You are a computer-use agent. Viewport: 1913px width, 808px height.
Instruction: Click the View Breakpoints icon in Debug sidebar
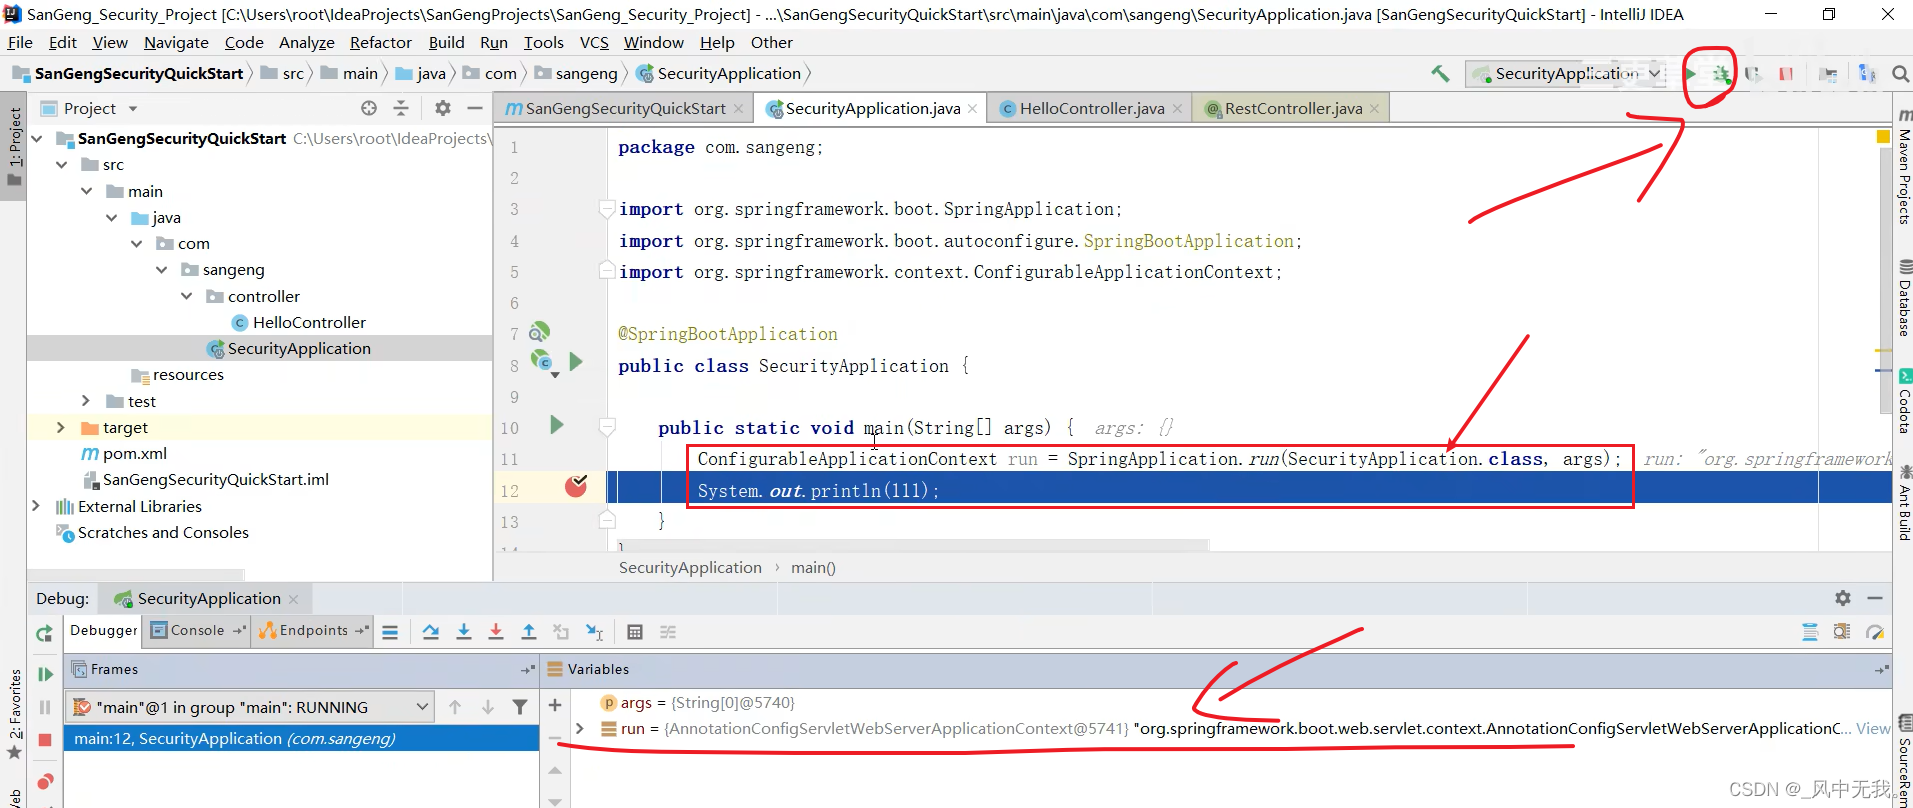tap(45, 781)
